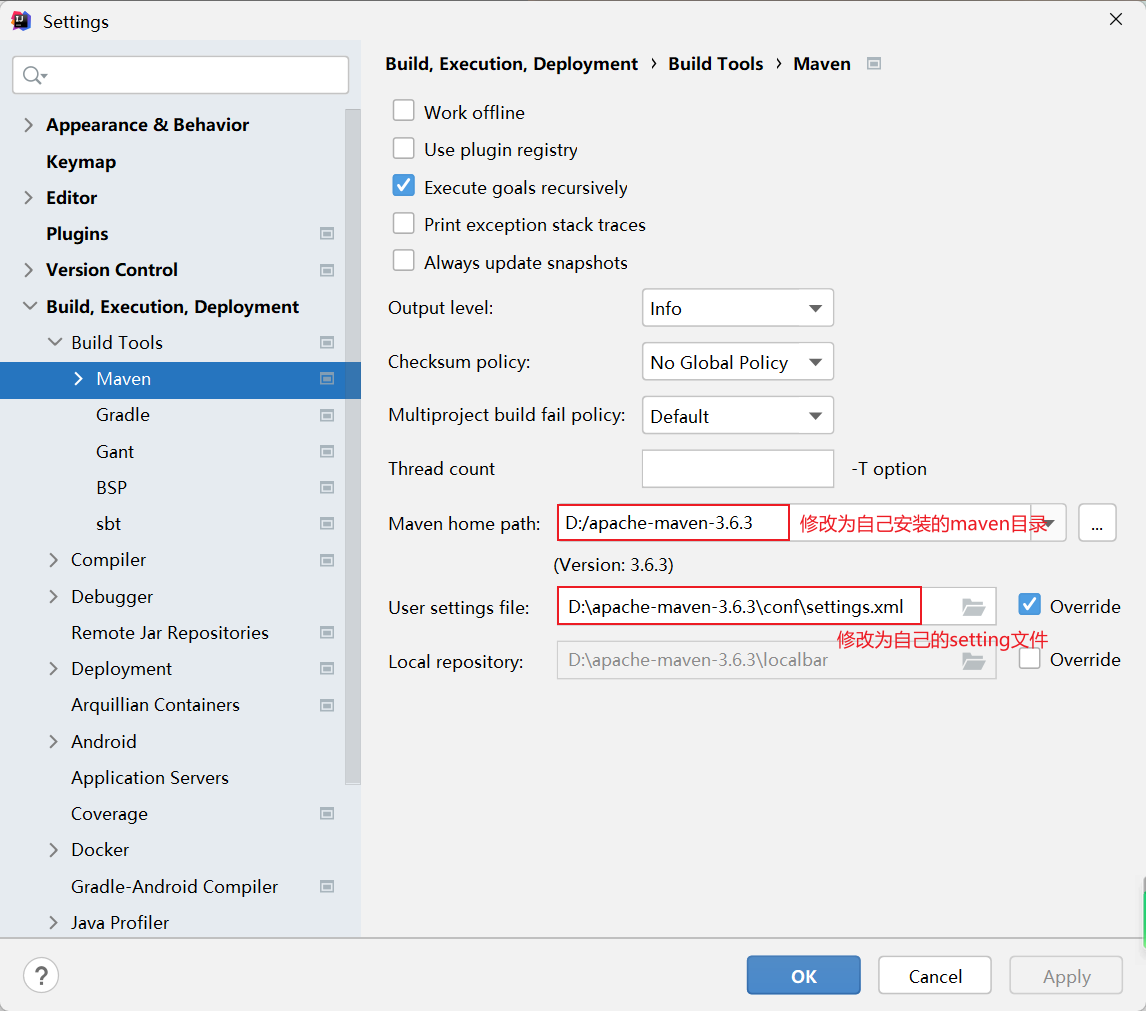Browse for user settings file folder icon
This screenshot has height=1011, width=1146.
(x=973, y=607)
